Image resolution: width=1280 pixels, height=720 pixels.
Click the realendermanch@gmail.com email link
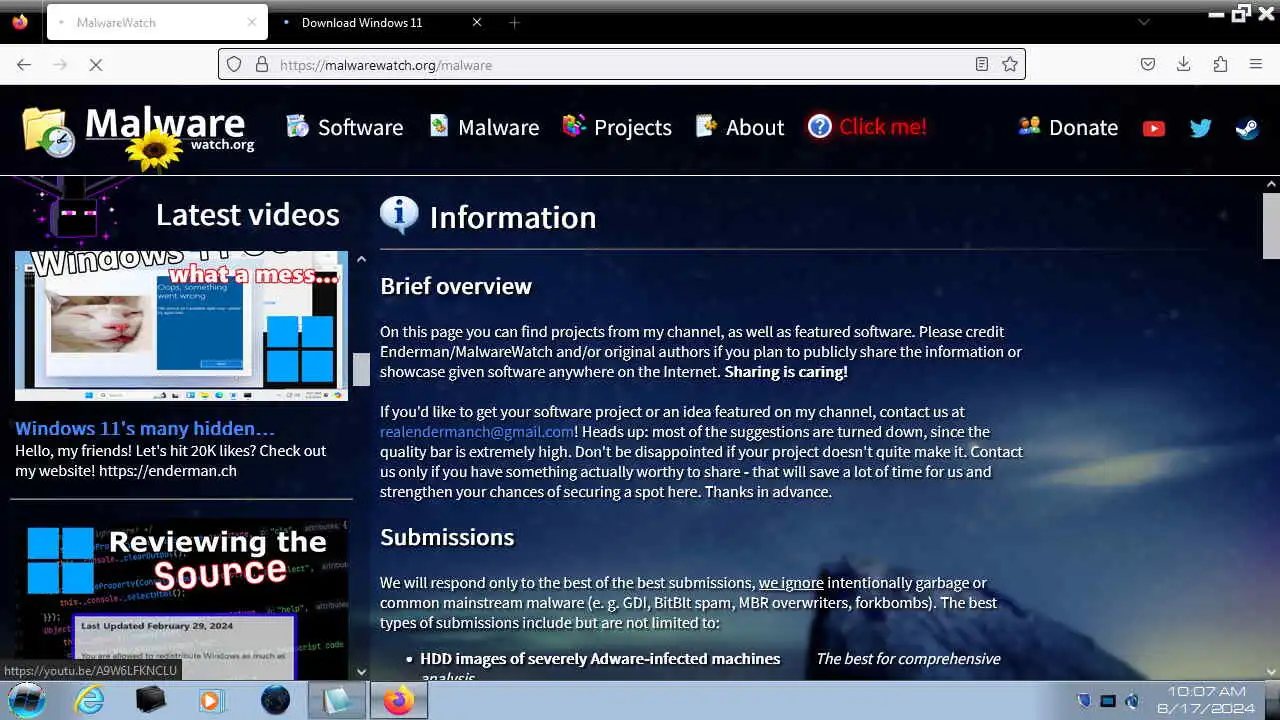tap(476, 432)
